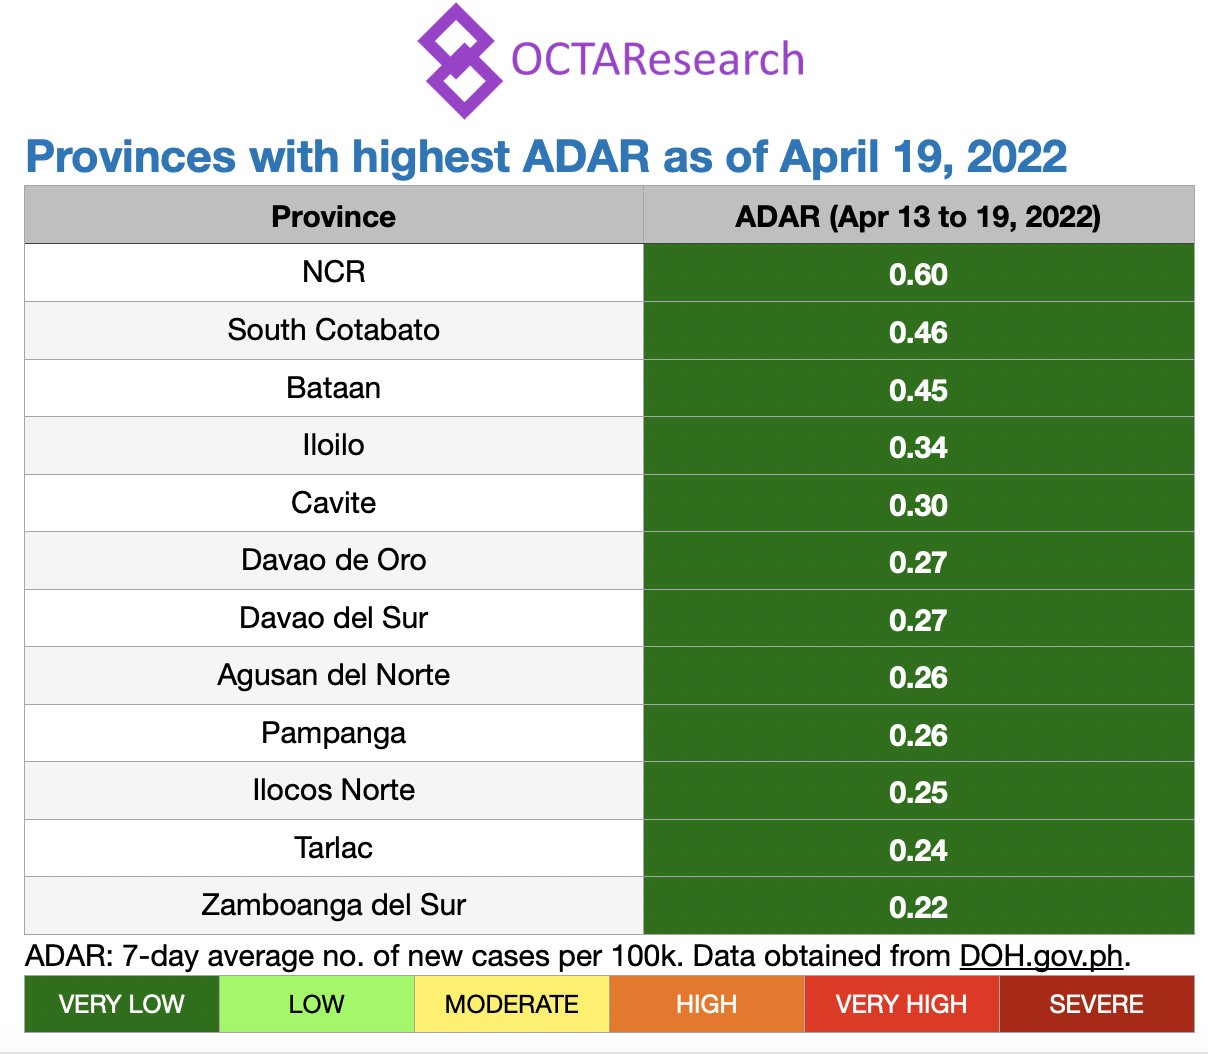
Task: Select the NCR row label
Action: (333, 272)
